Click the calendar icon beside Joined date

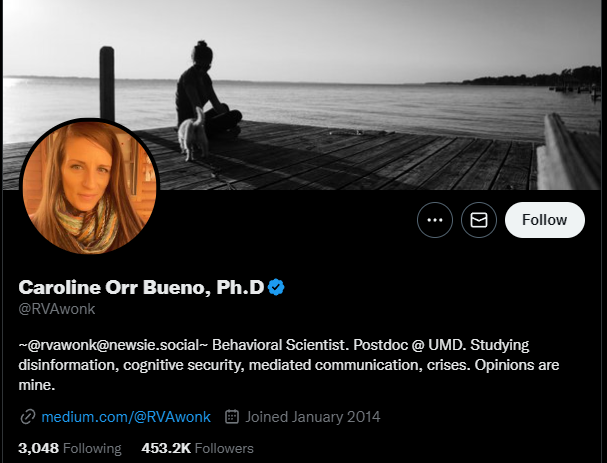click(232, 416)
